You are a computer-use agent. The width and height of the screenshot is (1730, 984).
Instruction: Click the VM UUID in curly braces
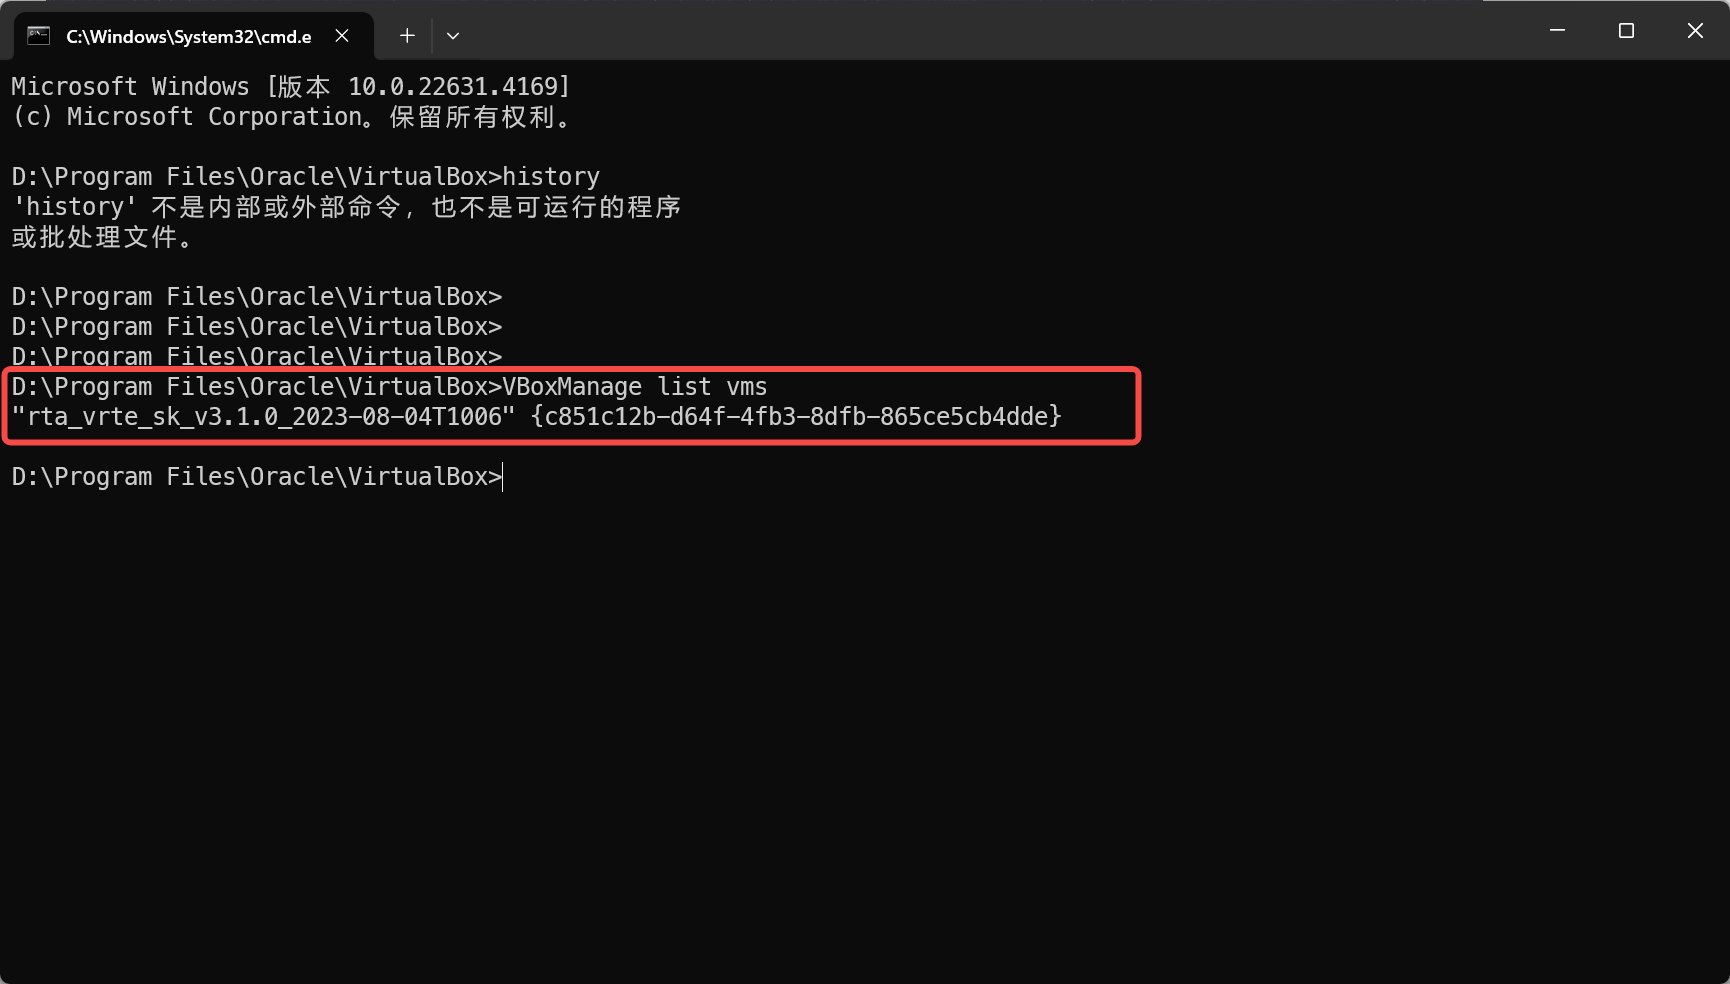[x=796, y=417]
